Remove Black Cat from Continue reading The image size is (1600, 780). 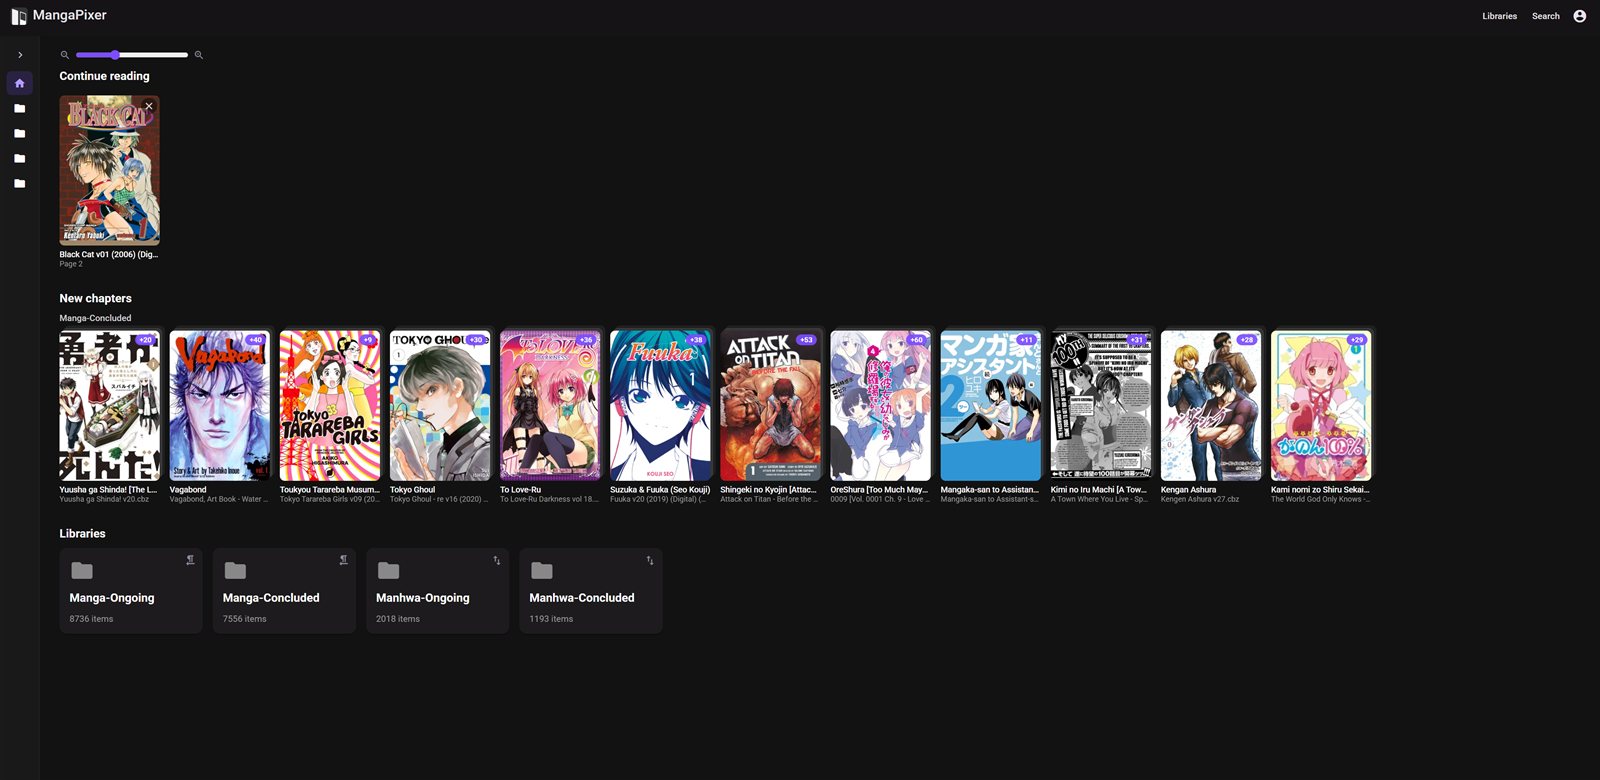click(149, 106)
